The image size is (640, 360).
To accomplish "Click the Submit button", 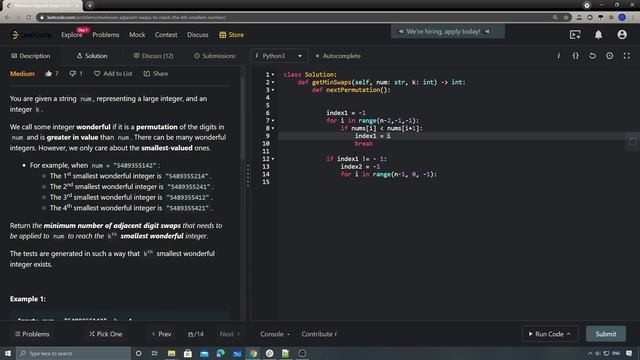I will pyautogui.click(x=606, y=334).
